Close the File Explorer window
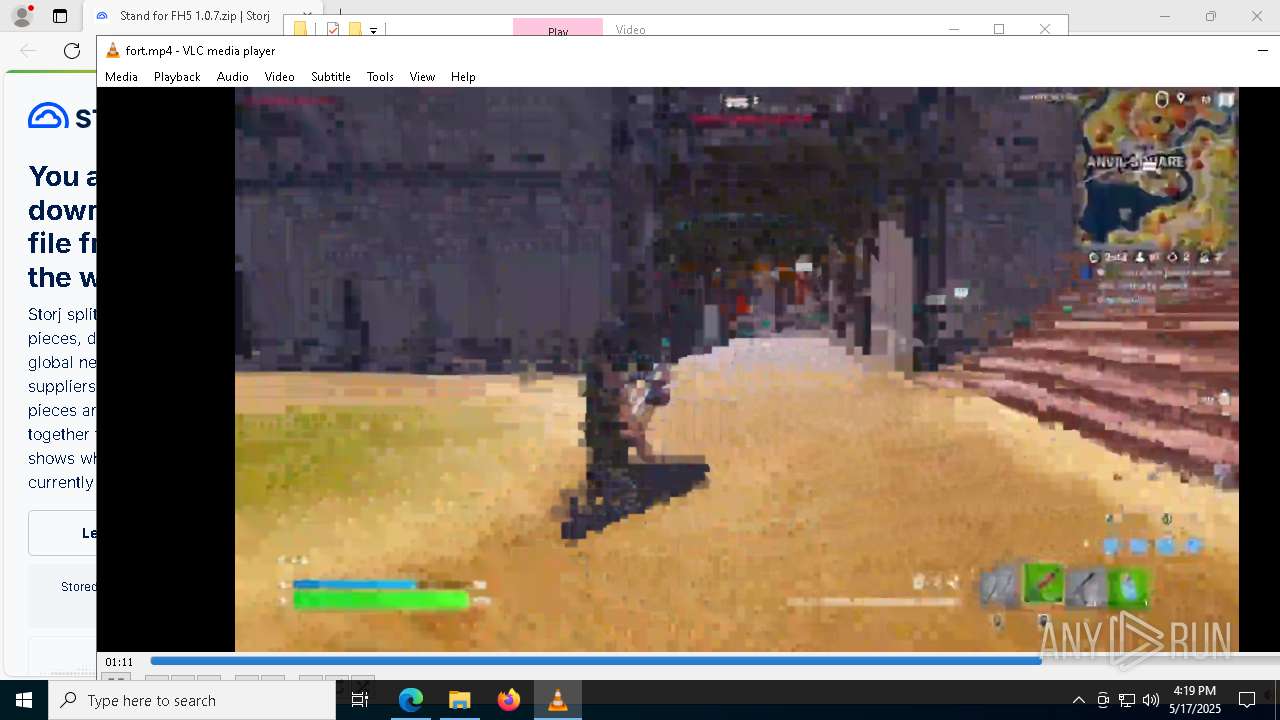1280x720 pixels. pos(1045,29)
